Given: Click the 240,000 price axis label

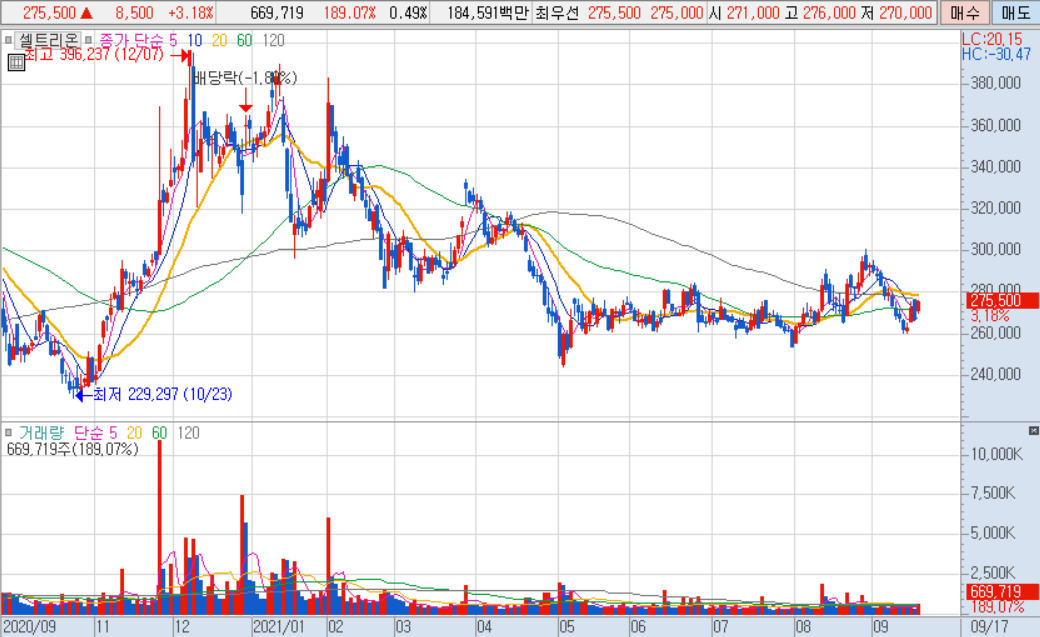Looking at the screenshot, I should [x=996, y=374].
